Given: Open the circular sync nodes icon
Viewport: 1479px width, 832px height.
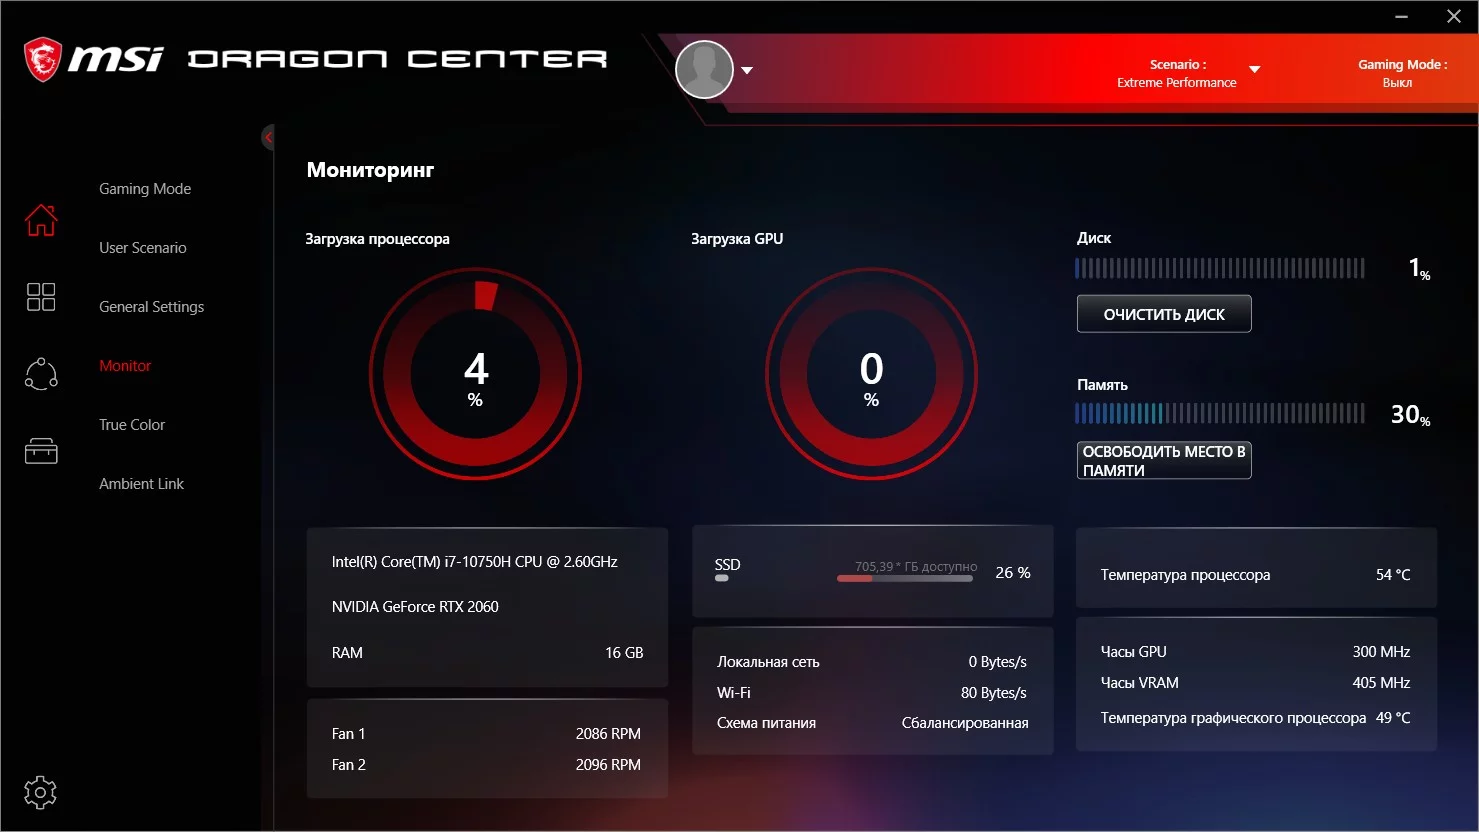Looking at the screenshot, I should [41, 374].
